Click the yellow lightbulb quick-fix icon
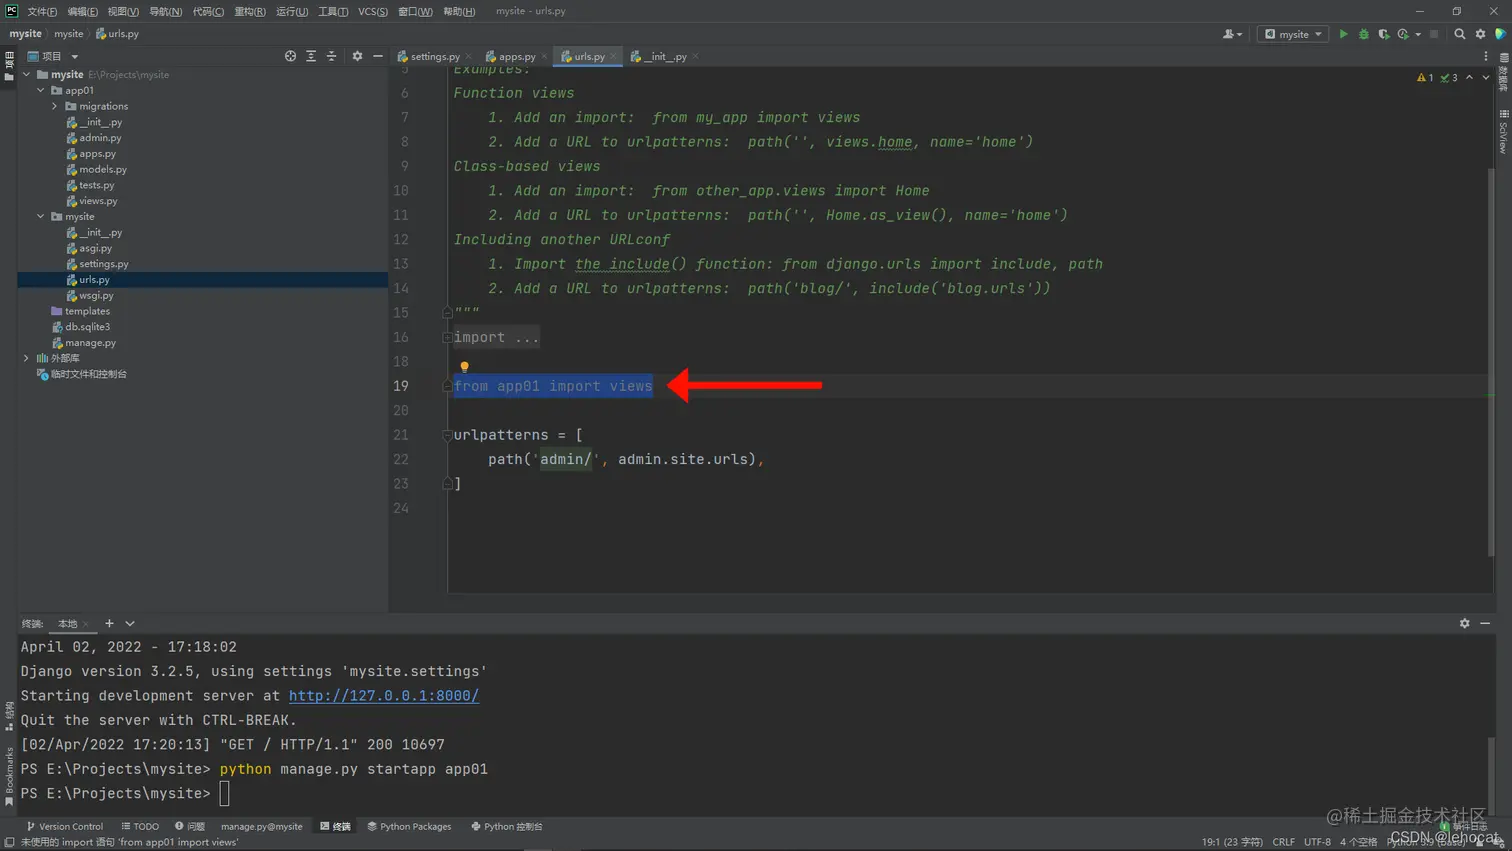This screenshot has height=851, width=1512. [x=464, y=367]
